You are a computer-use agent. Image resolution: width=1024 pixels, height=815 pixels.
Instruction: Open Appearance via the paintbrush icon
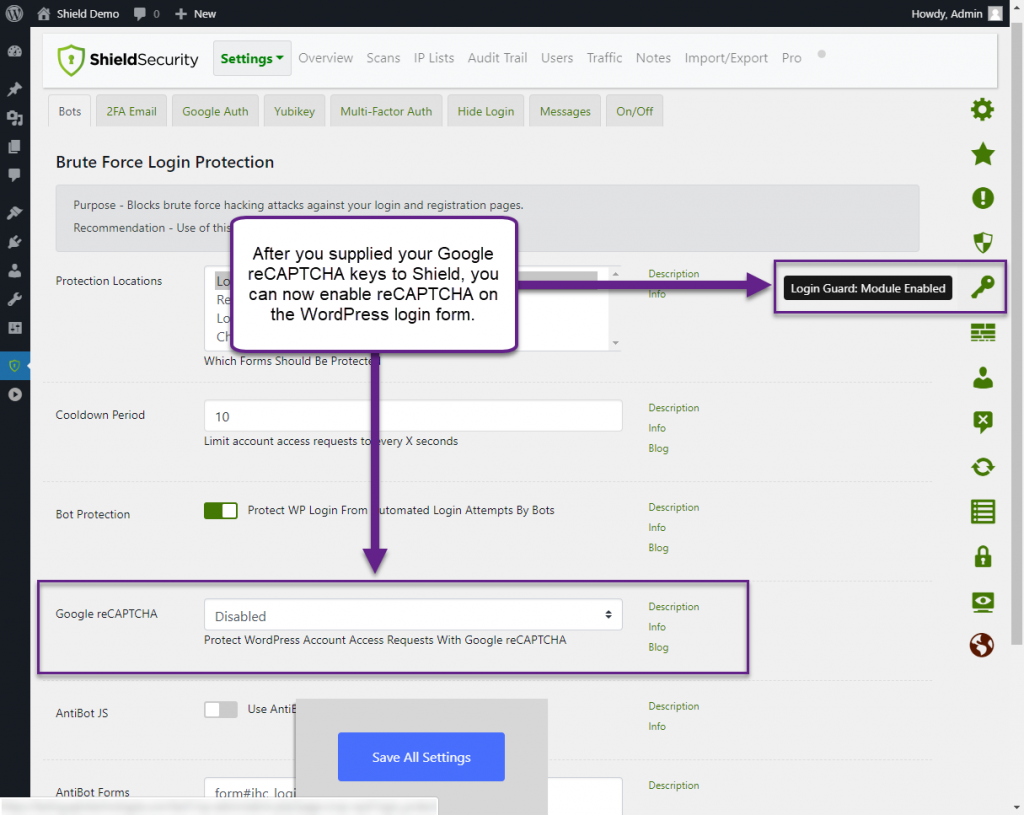tap(14, 212)
